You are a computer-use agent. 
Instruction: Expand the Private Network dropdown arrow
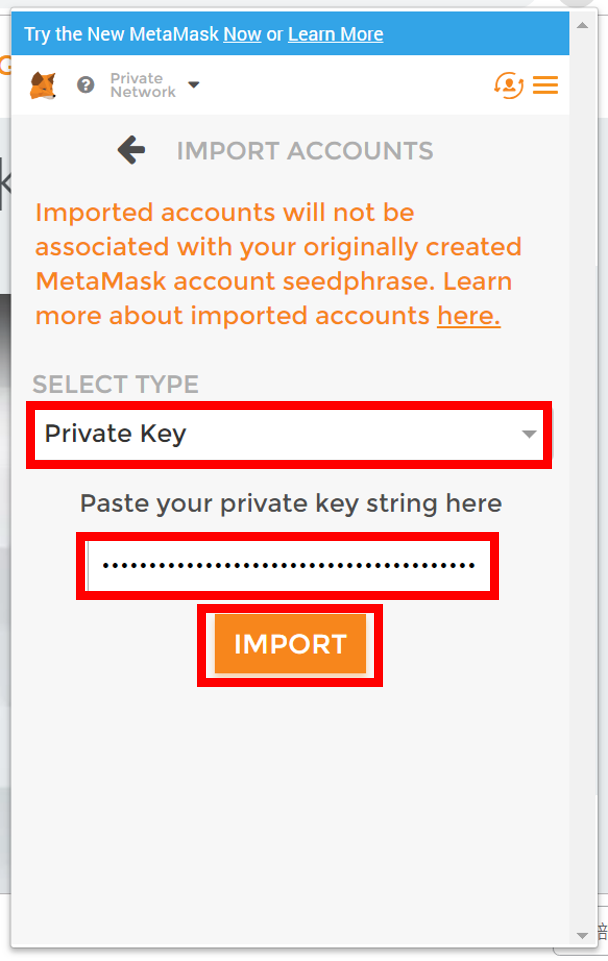[x=194, y=85]
